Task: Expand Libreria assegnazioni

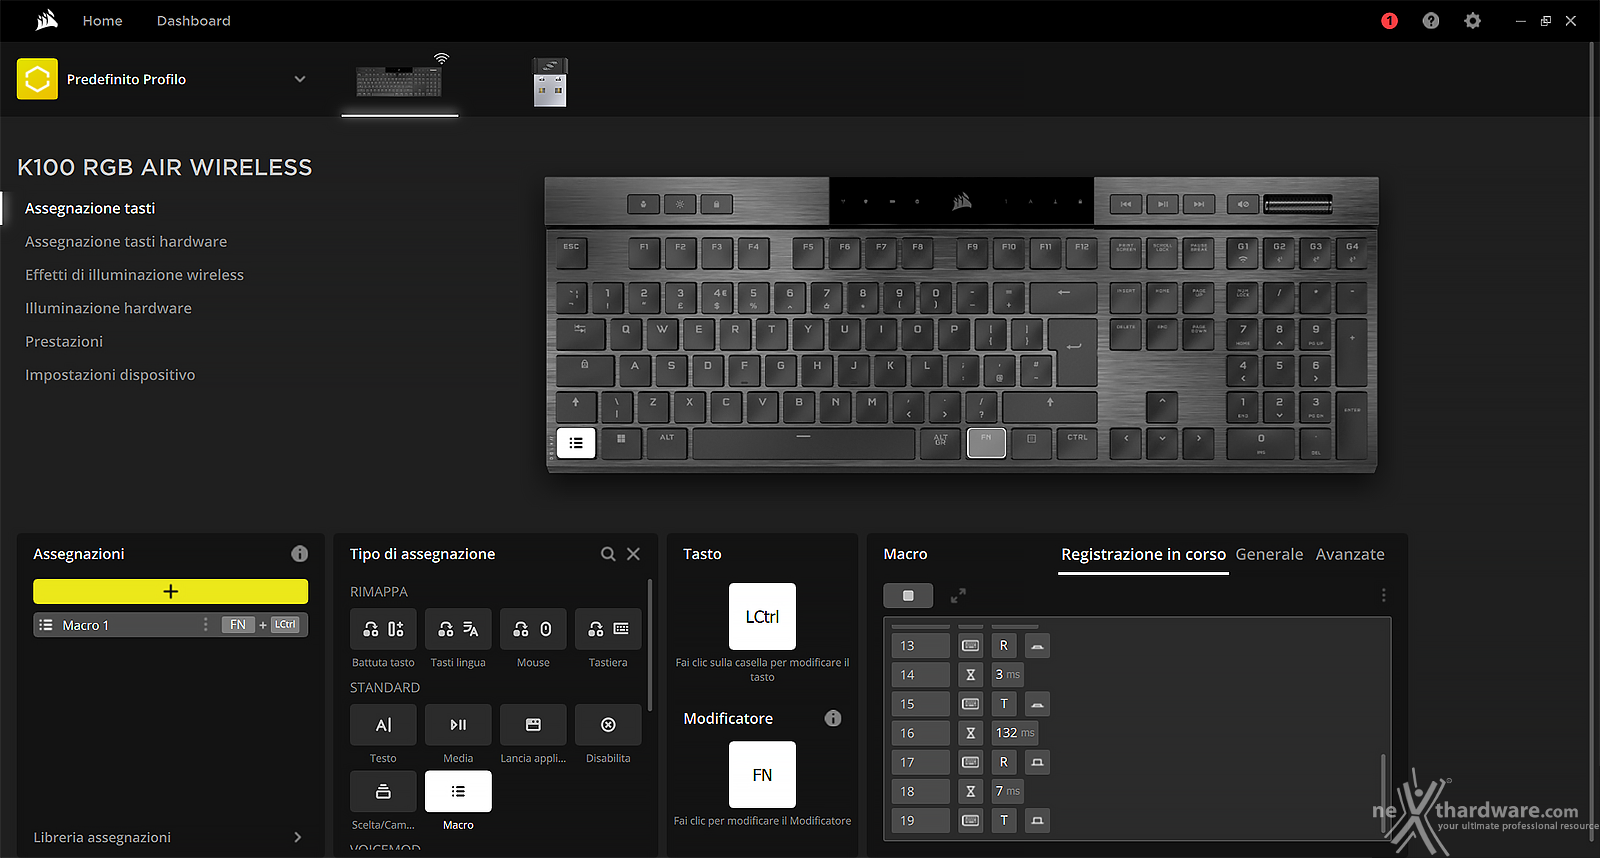Action: coord(297,837)
